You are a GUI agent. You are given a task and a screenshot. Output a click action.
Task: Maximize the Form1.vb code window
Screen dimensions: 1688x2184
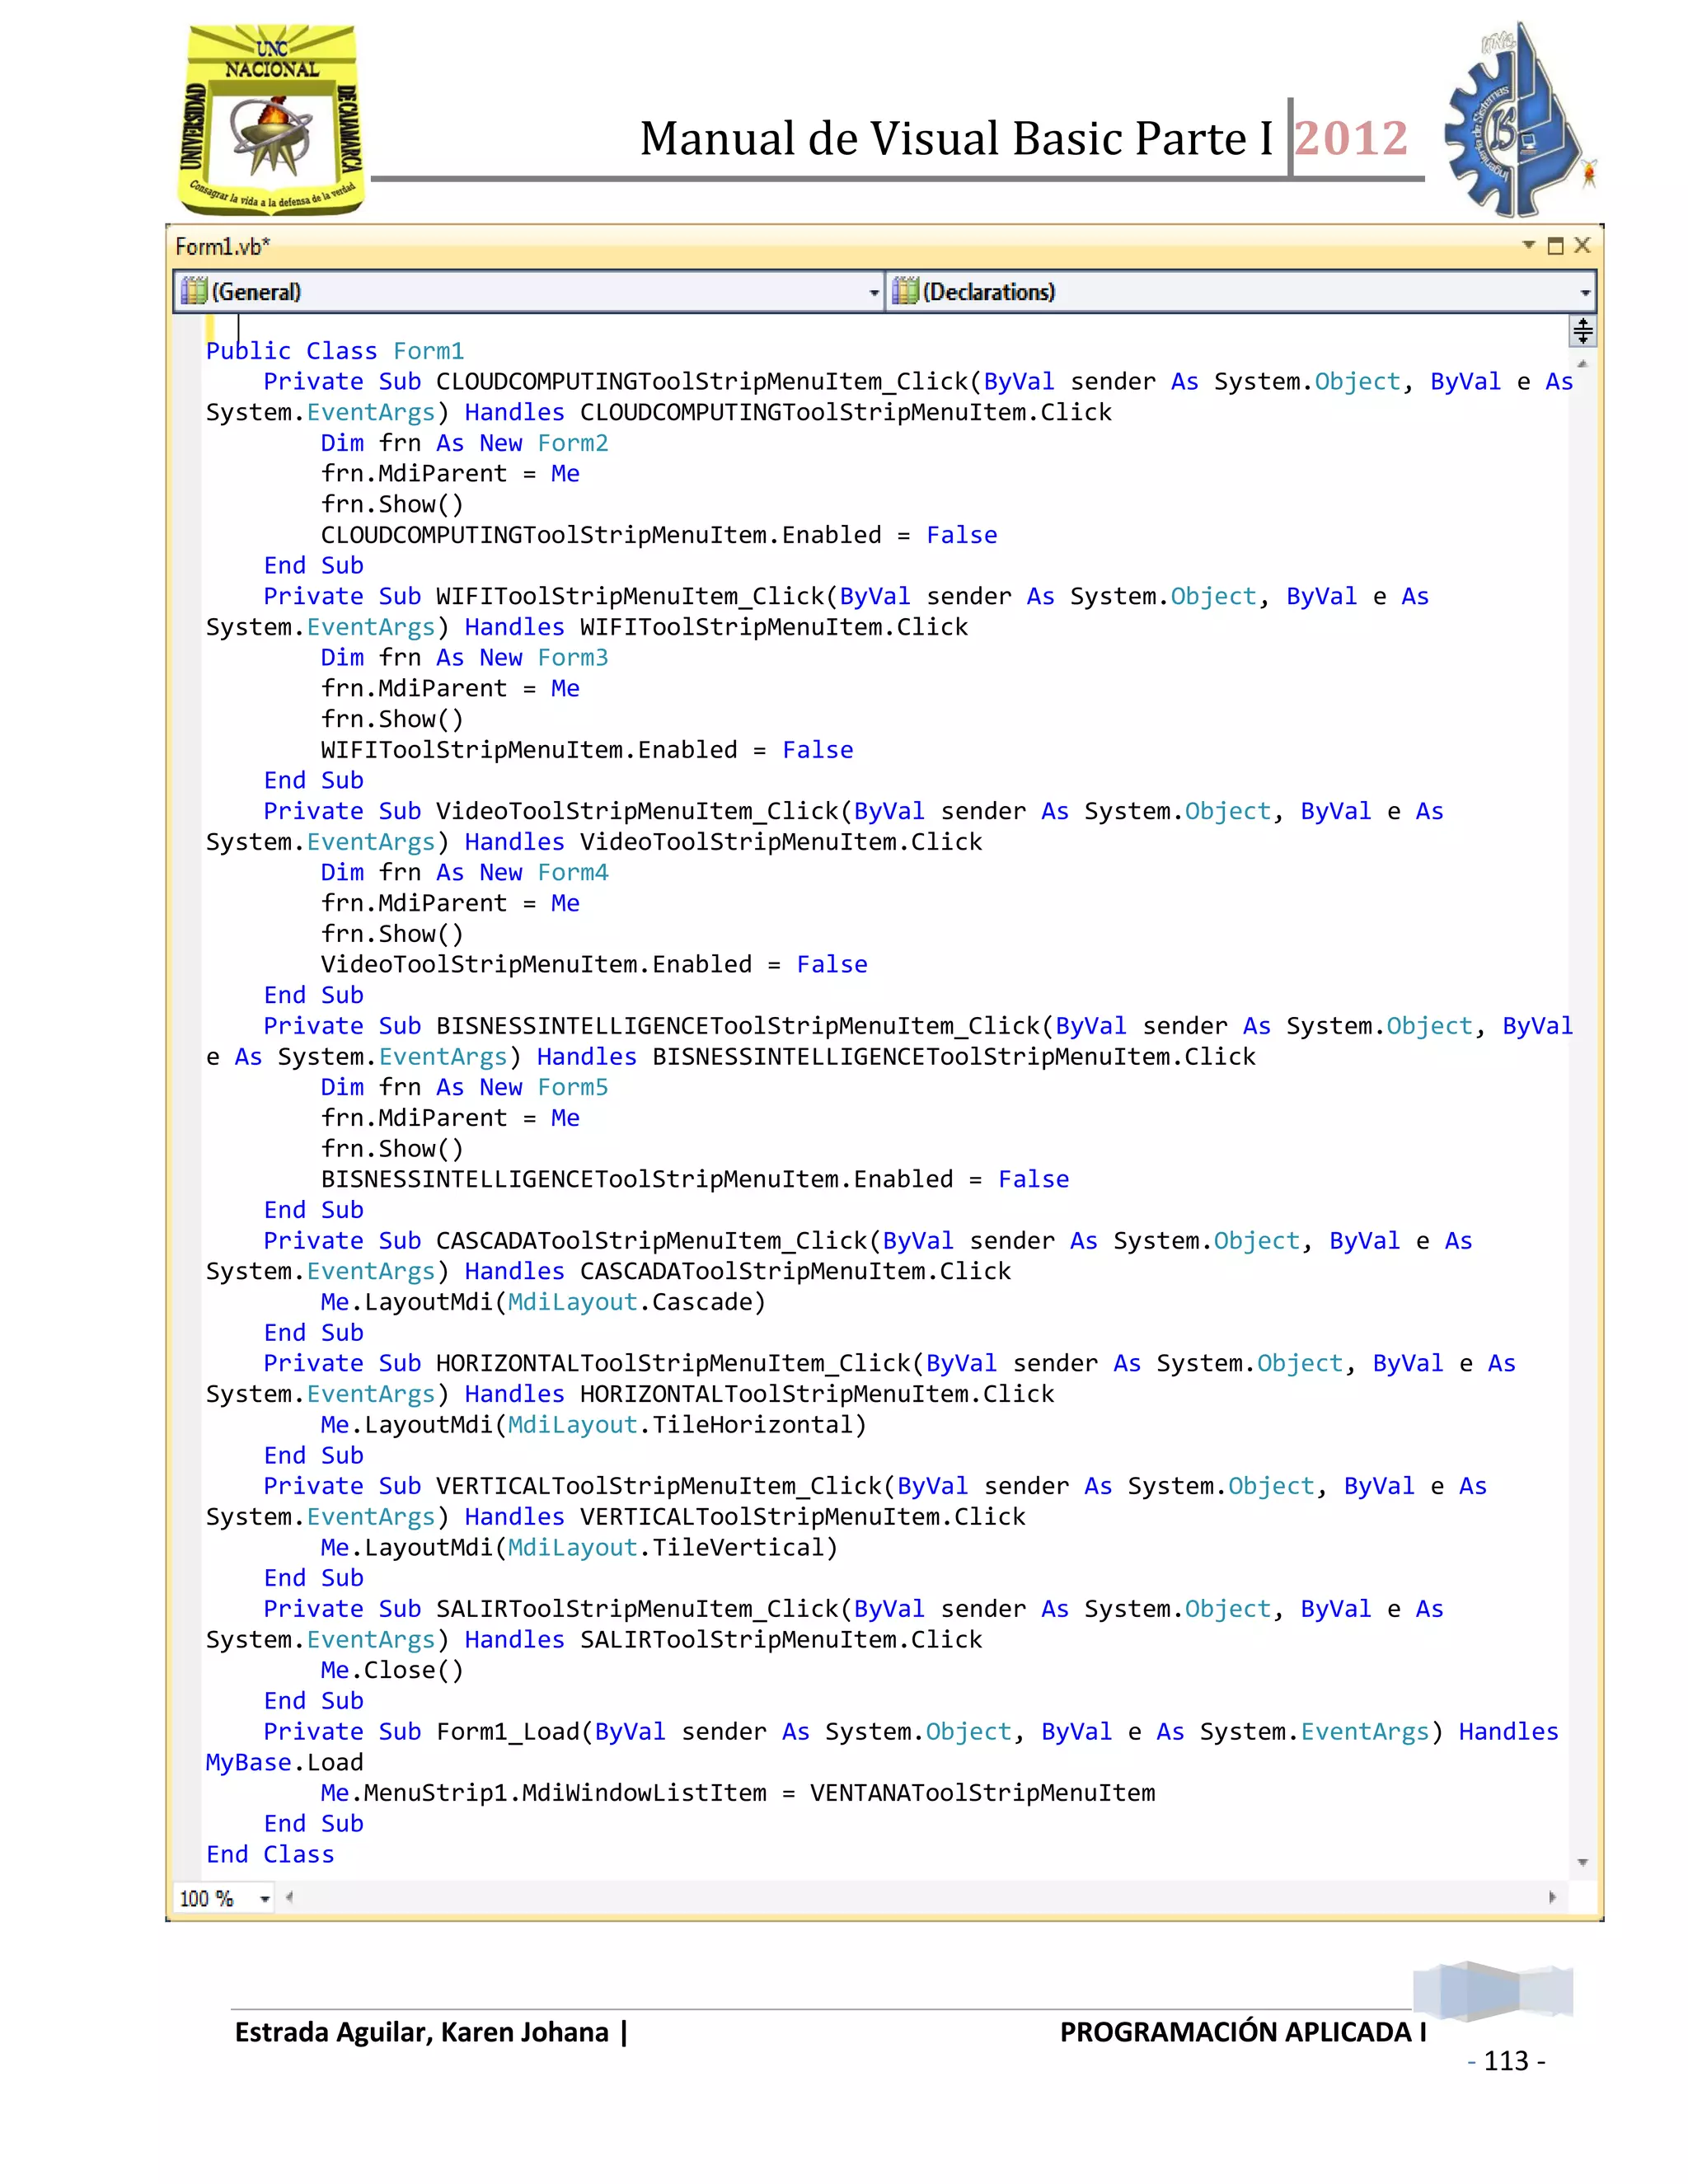[x=1555, y=246]
